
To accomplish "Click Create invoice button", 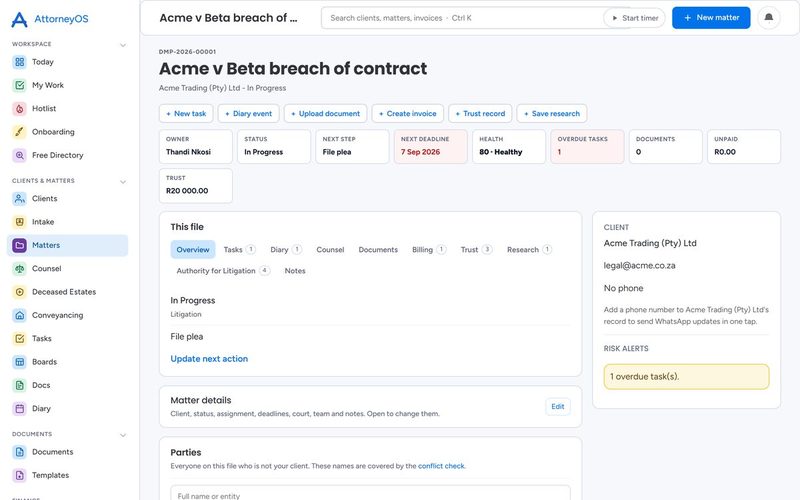I will point(408,114).
